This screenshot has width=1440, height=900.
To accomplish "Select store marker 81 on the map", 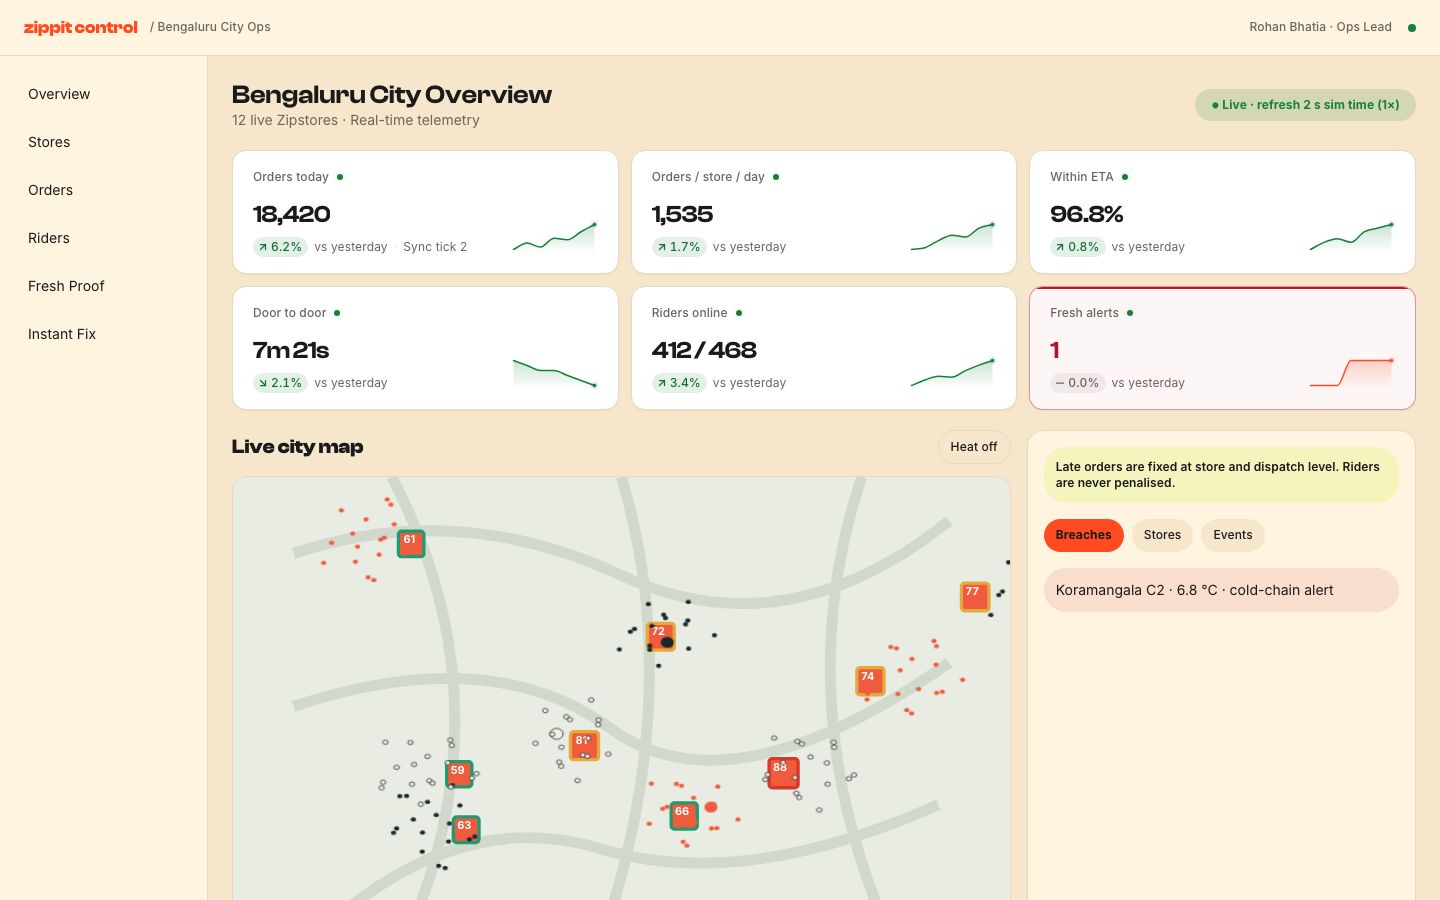I will click(x=584, y=745).
